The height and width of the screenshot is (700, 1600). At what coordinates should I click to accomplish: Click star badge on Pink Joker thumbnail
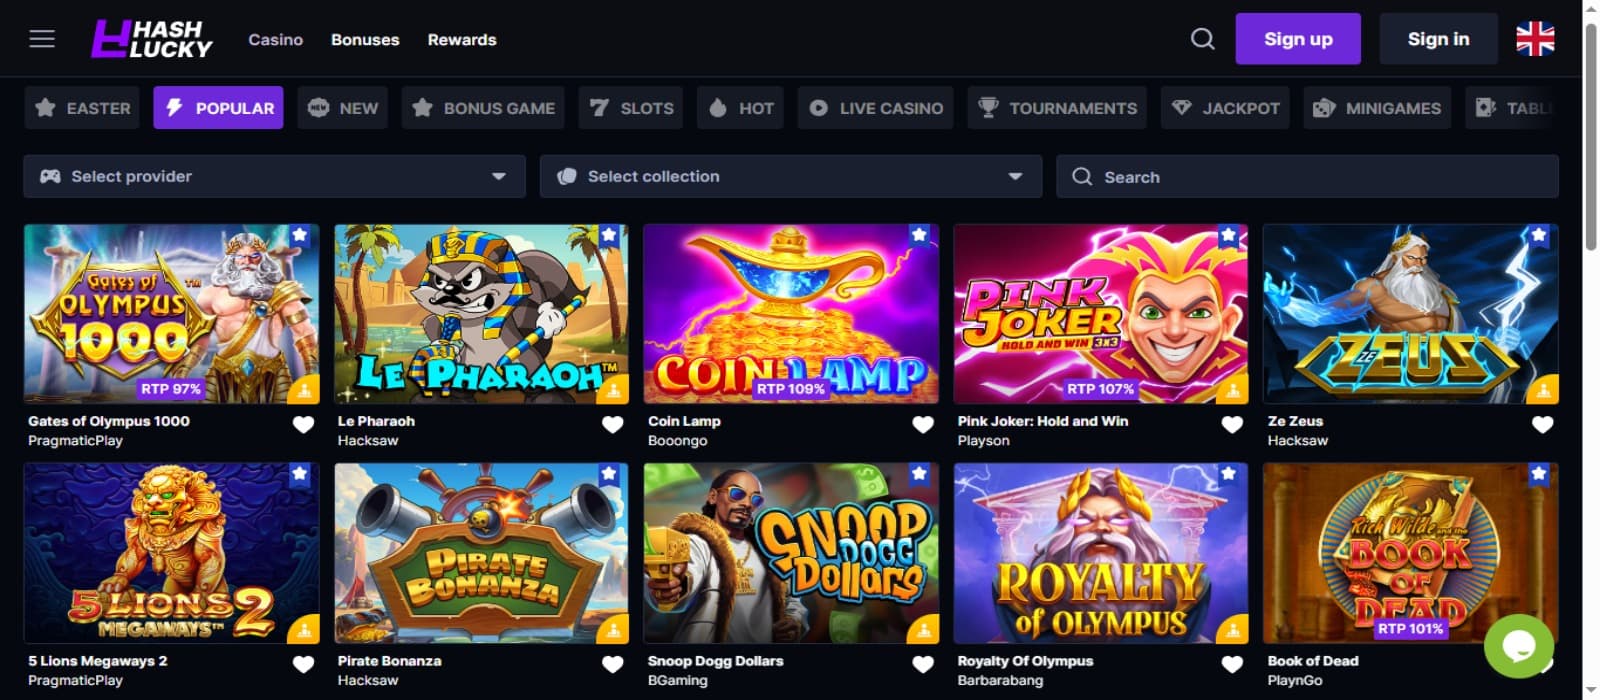[x=1229, y=235]
